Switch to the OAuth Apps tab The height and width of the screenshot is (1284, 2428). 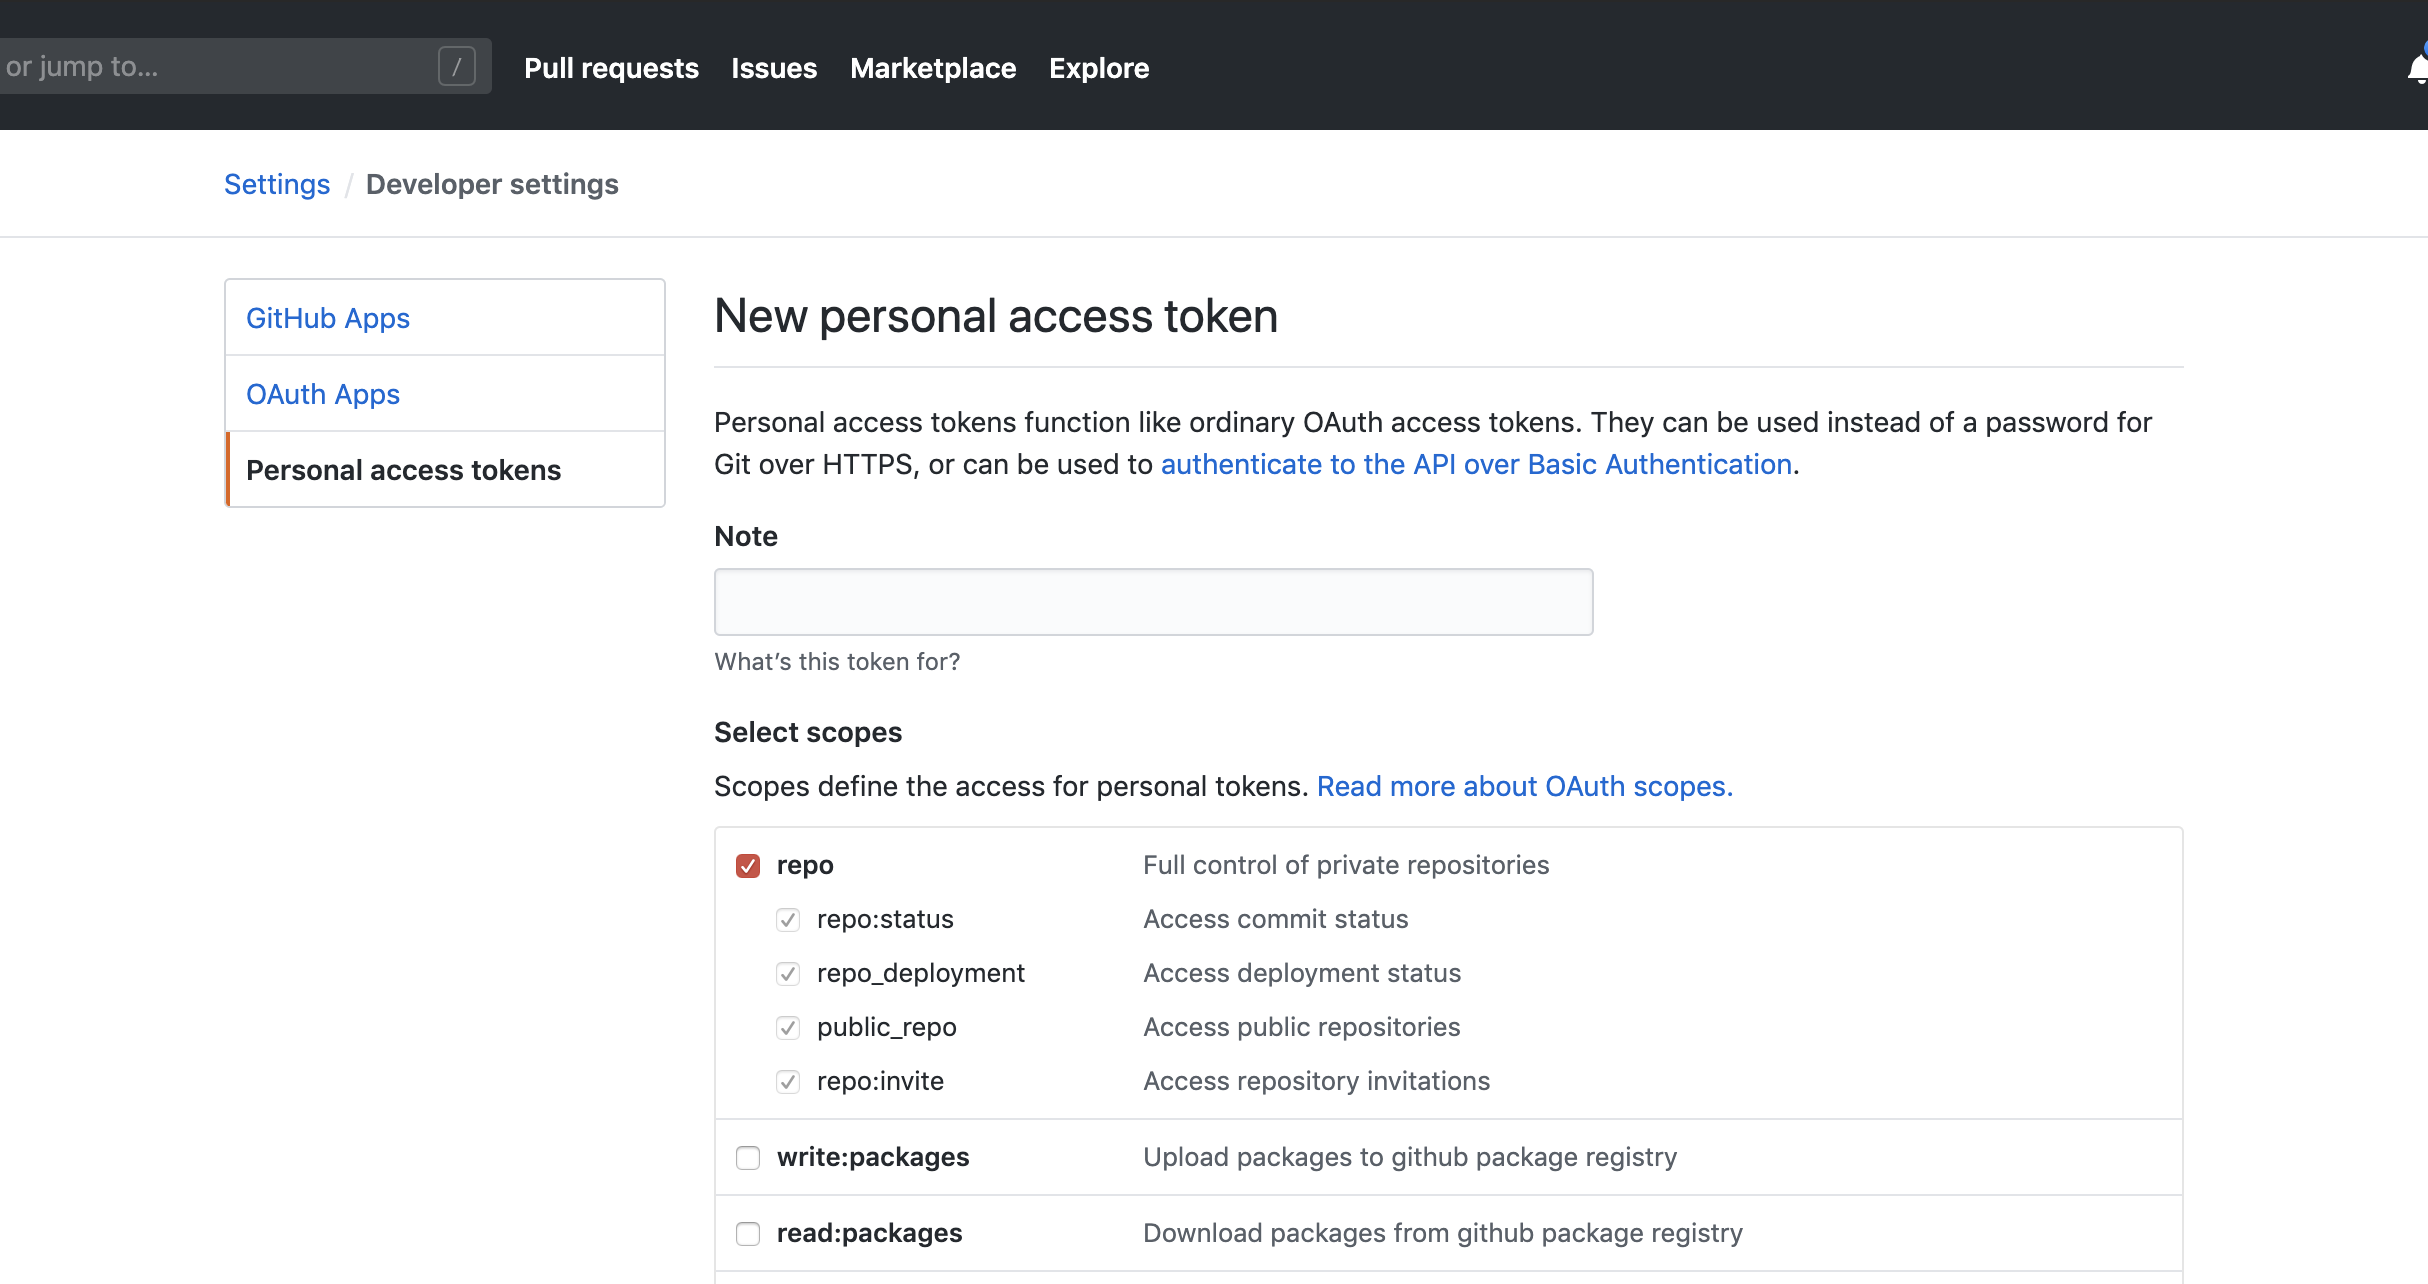pos(322,393)
